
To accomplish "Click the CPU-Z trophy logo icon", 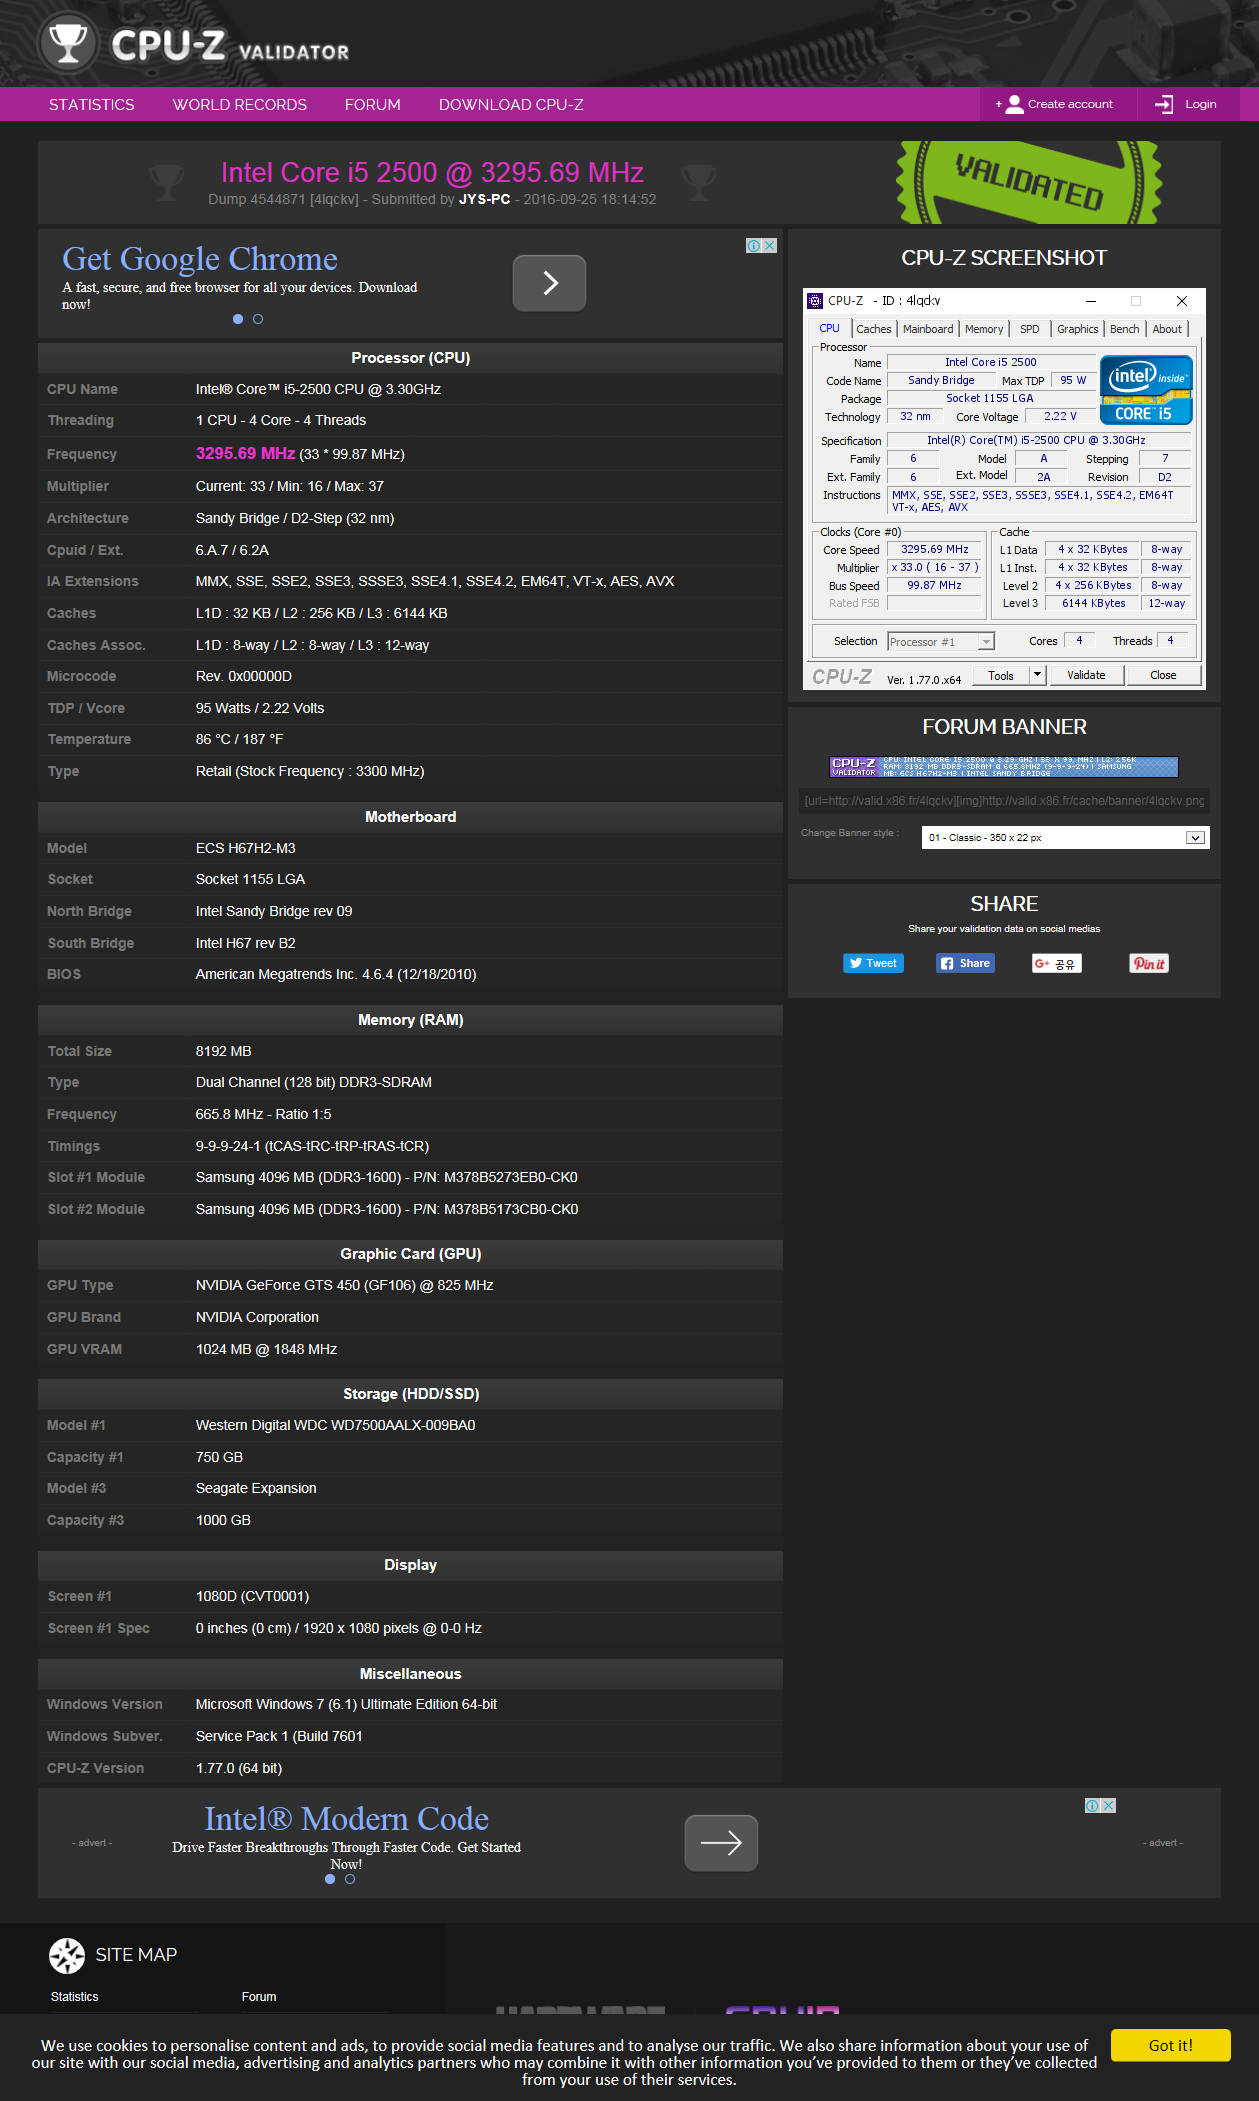I will (68, 44).
